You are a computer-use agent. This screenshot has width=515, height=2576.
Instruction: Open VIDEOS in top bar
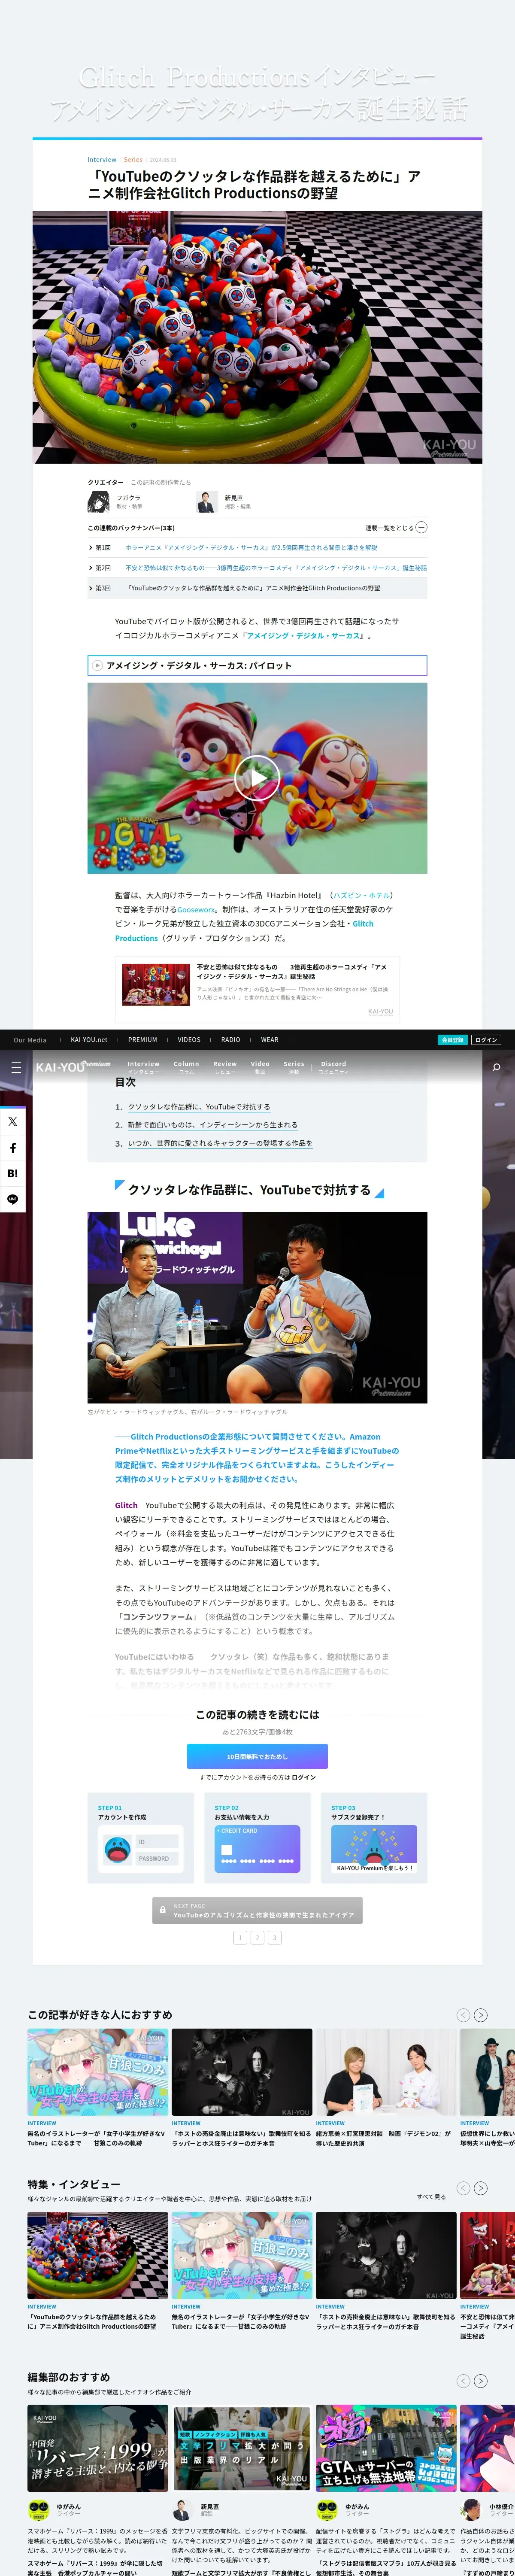pyautogui.click(x=189, y=1040)
